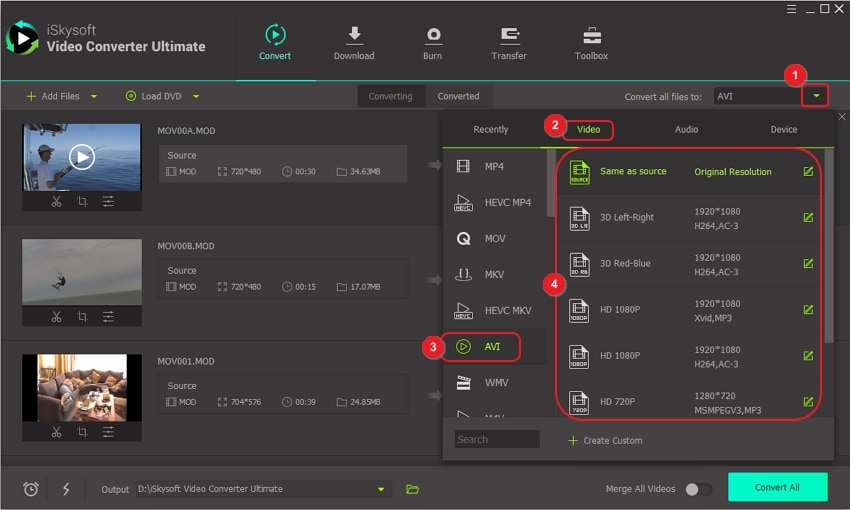
Task: Select WMV format in list
Action: point(494,383)
